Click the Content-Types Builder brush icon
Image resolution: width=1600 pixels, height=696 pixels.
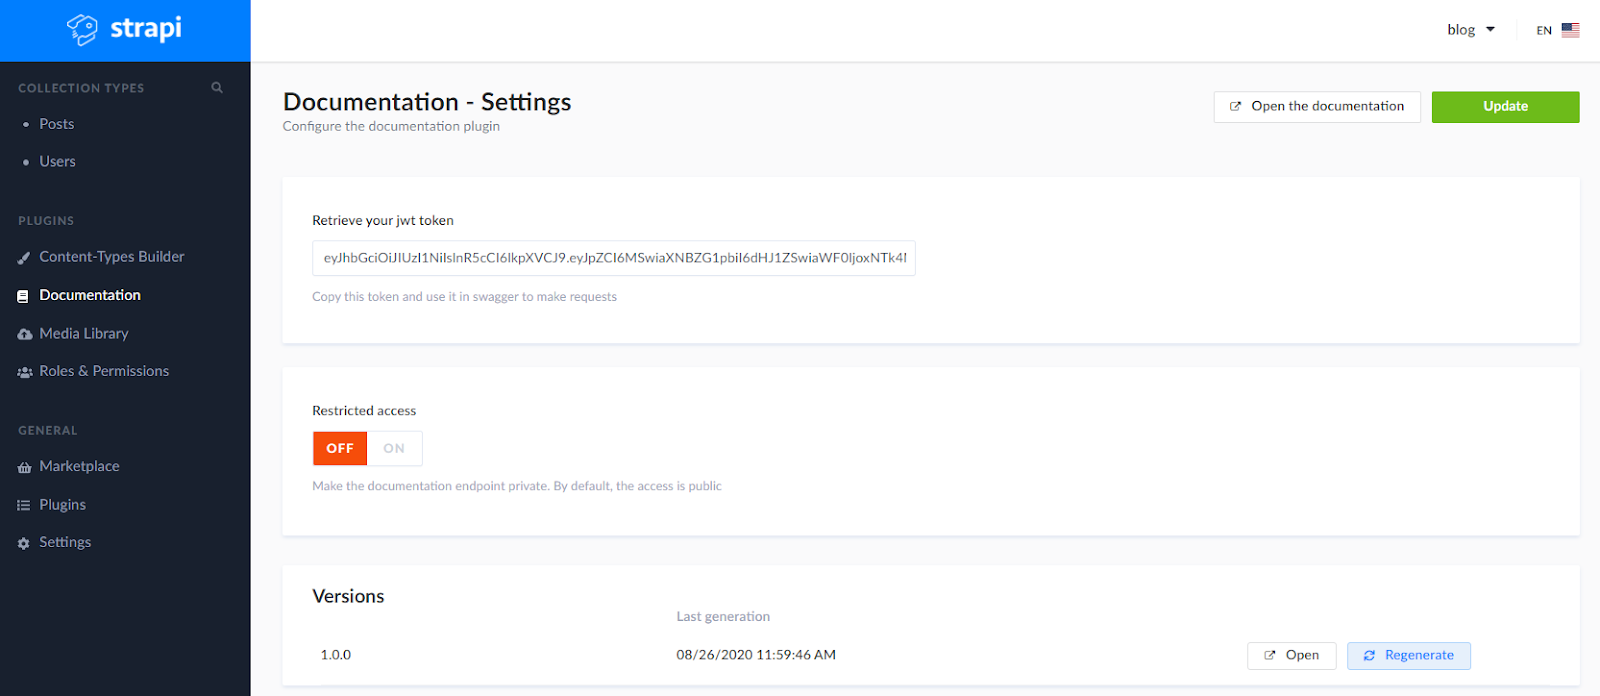click(x=24, y=258)
